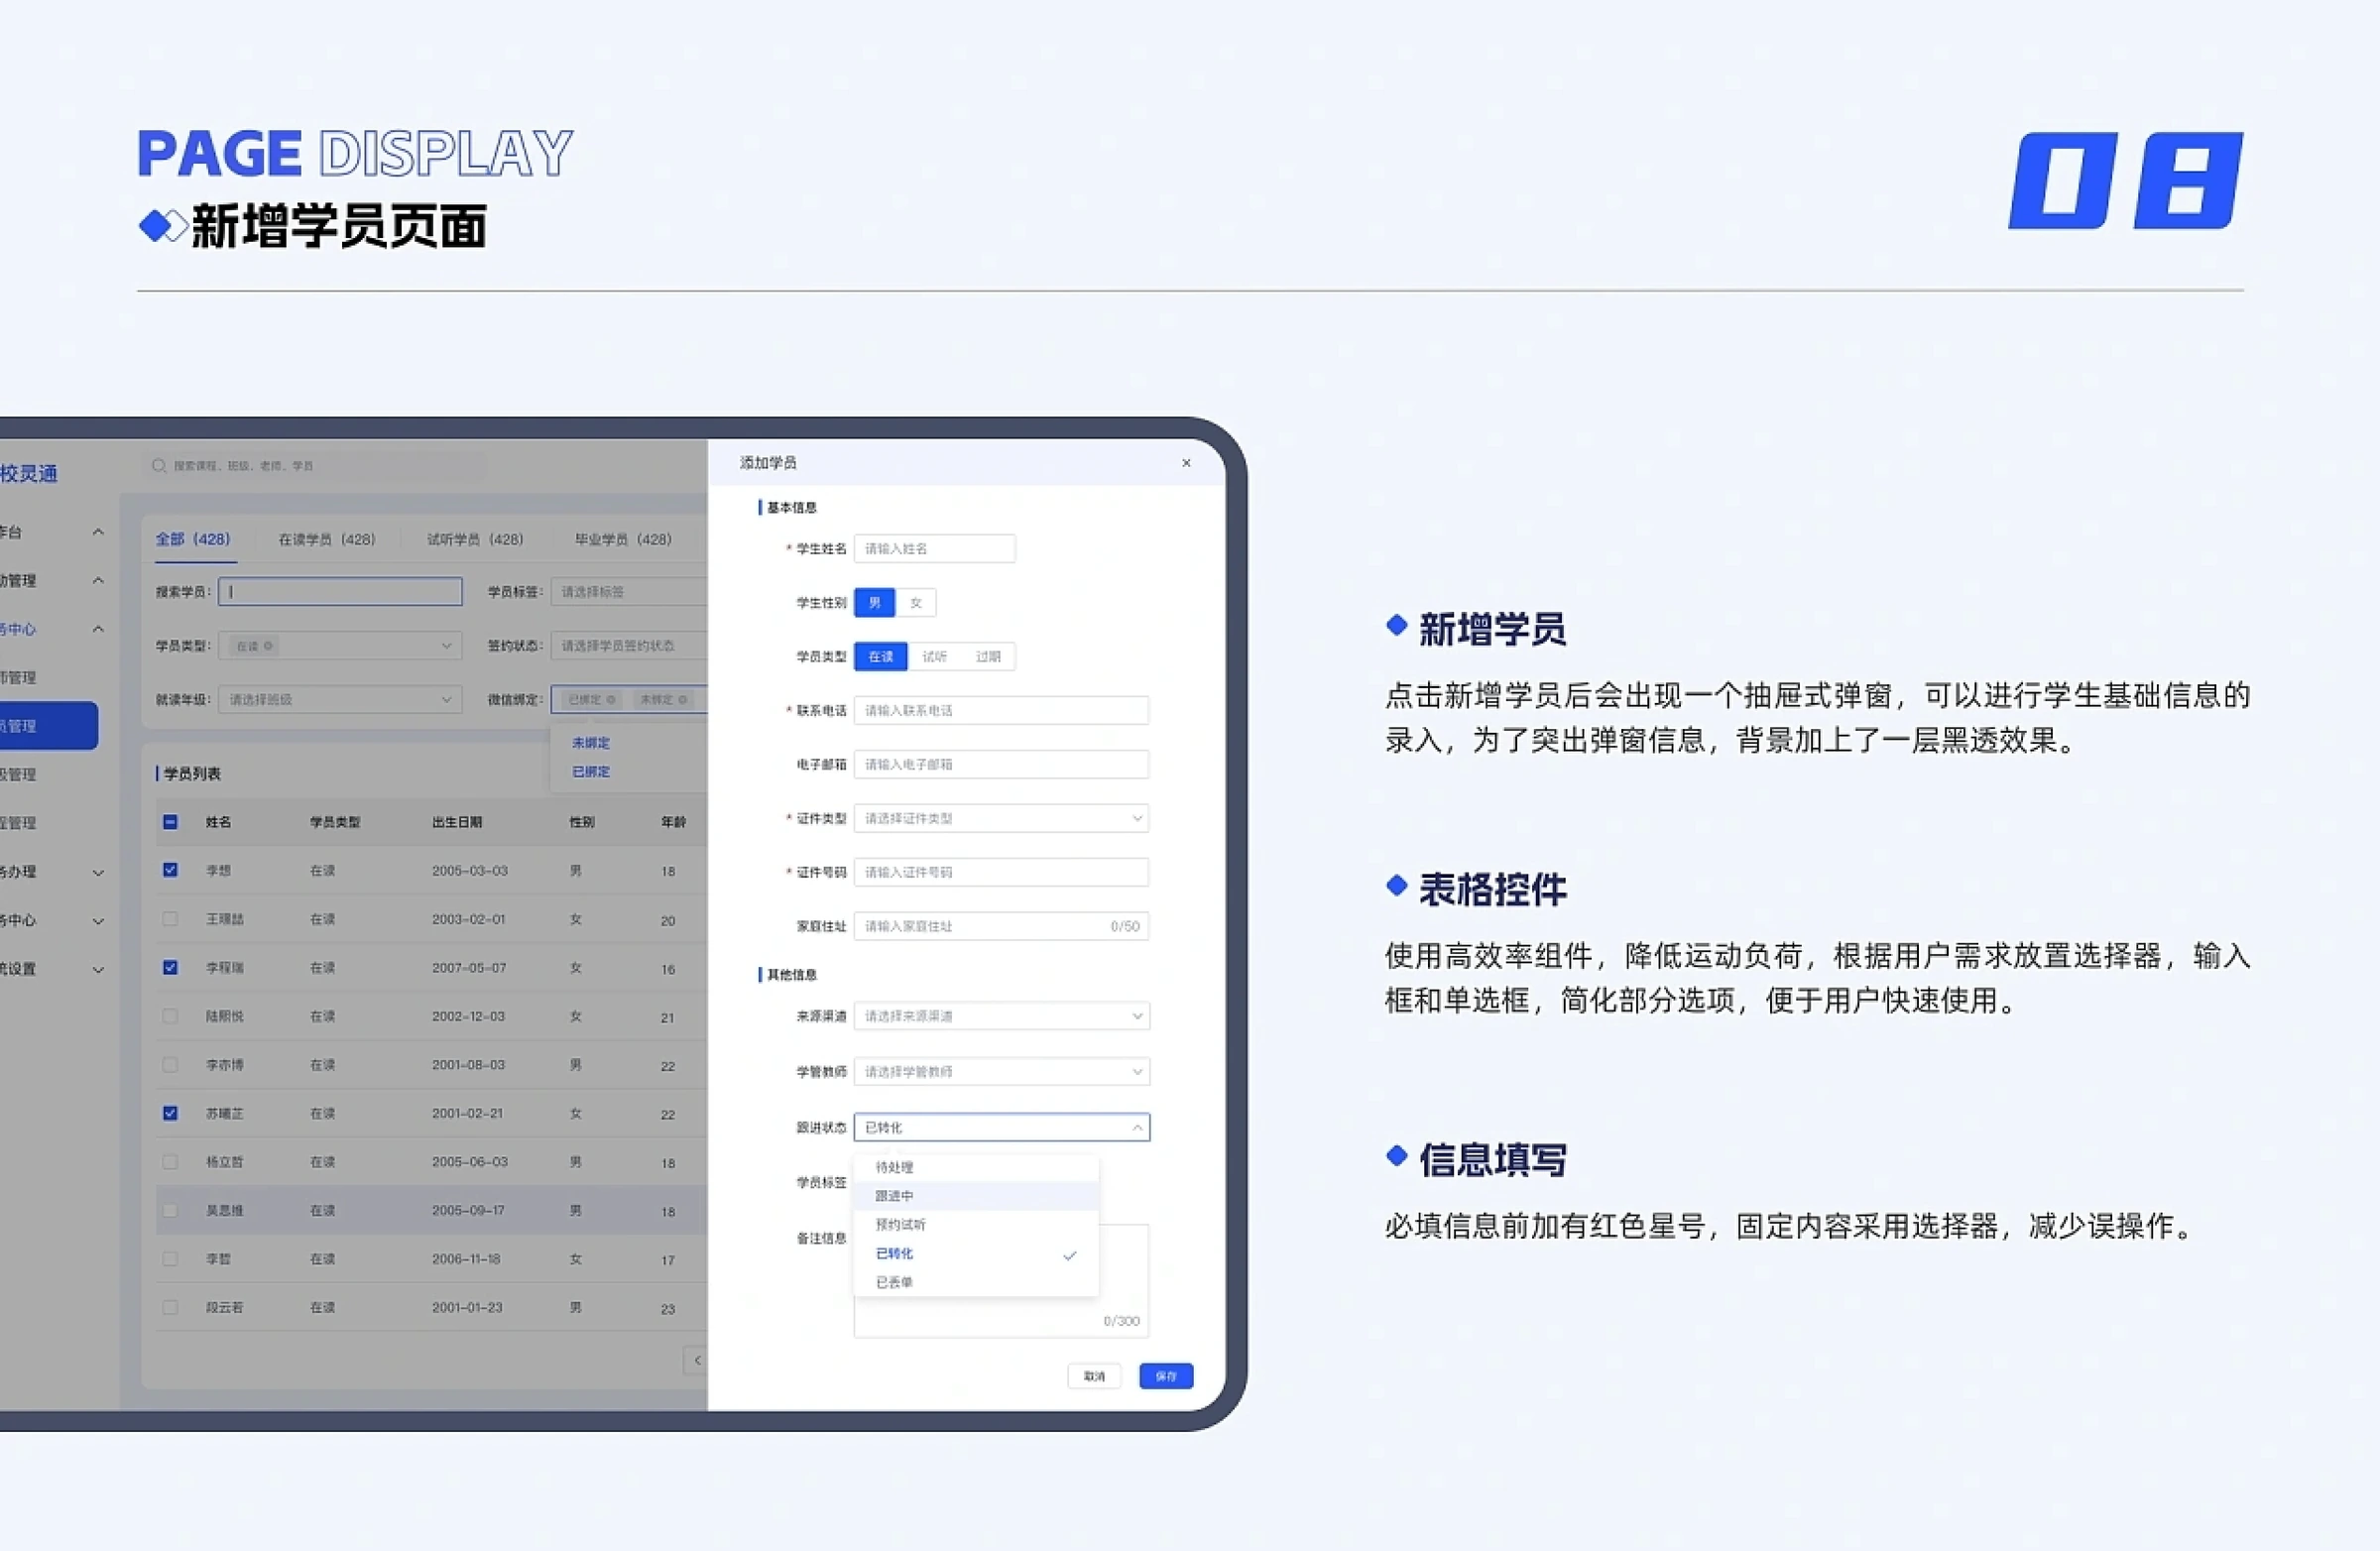This screenshot has height=1551, width=2380.
Task: Click the search magnifier icon in top bar
Action: tap(158, 465)
